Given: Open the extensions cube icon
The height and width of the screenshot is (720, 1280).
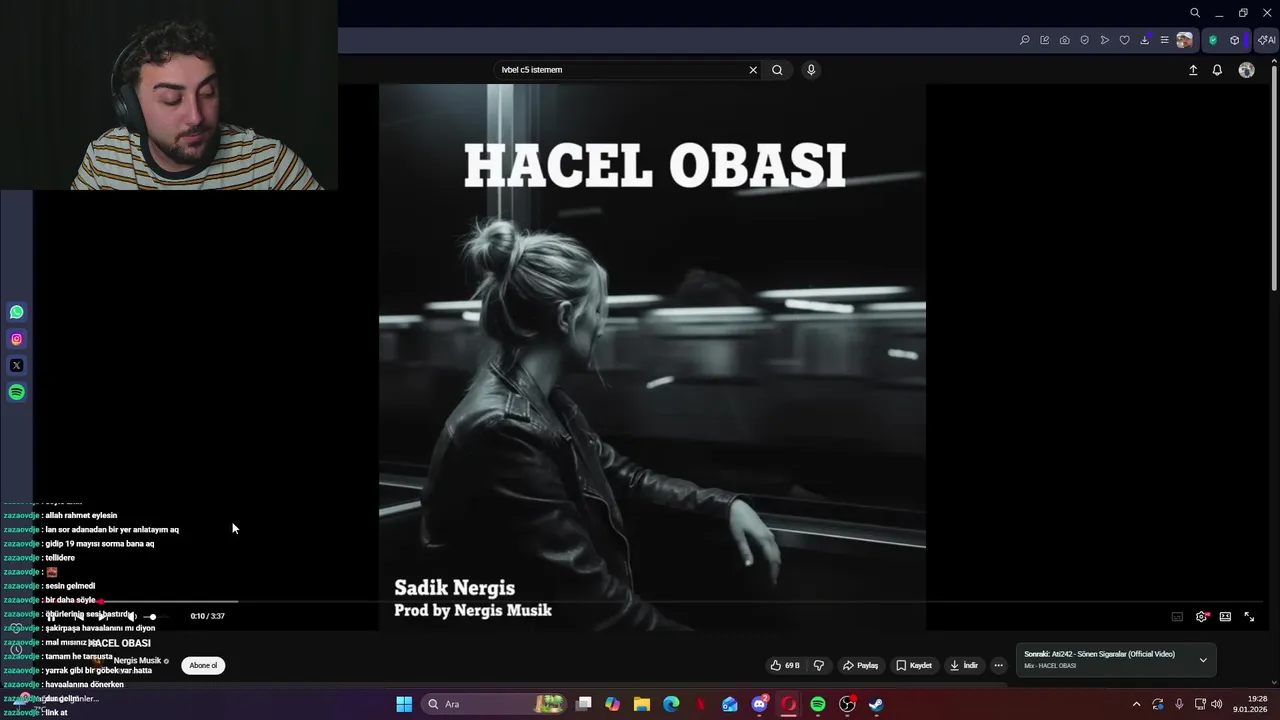Looking at the screenshot, I should [1235, 40].
